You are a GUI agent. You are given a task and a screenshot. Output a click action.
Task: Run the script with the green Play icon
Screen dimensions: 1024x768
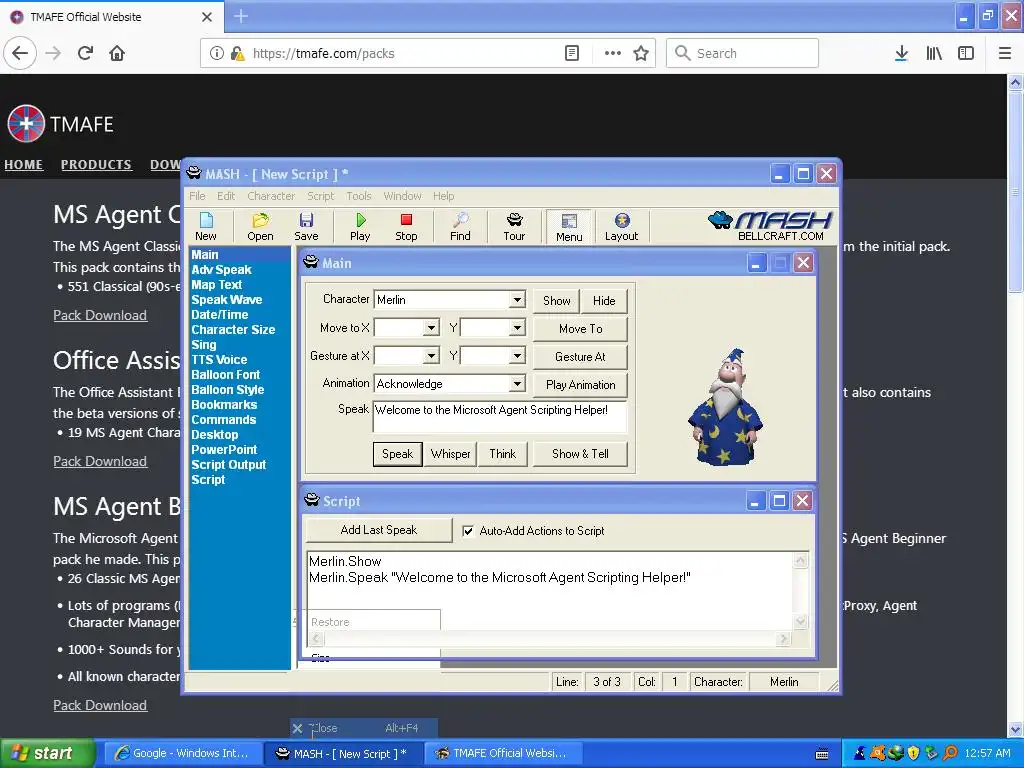point(360,227)
